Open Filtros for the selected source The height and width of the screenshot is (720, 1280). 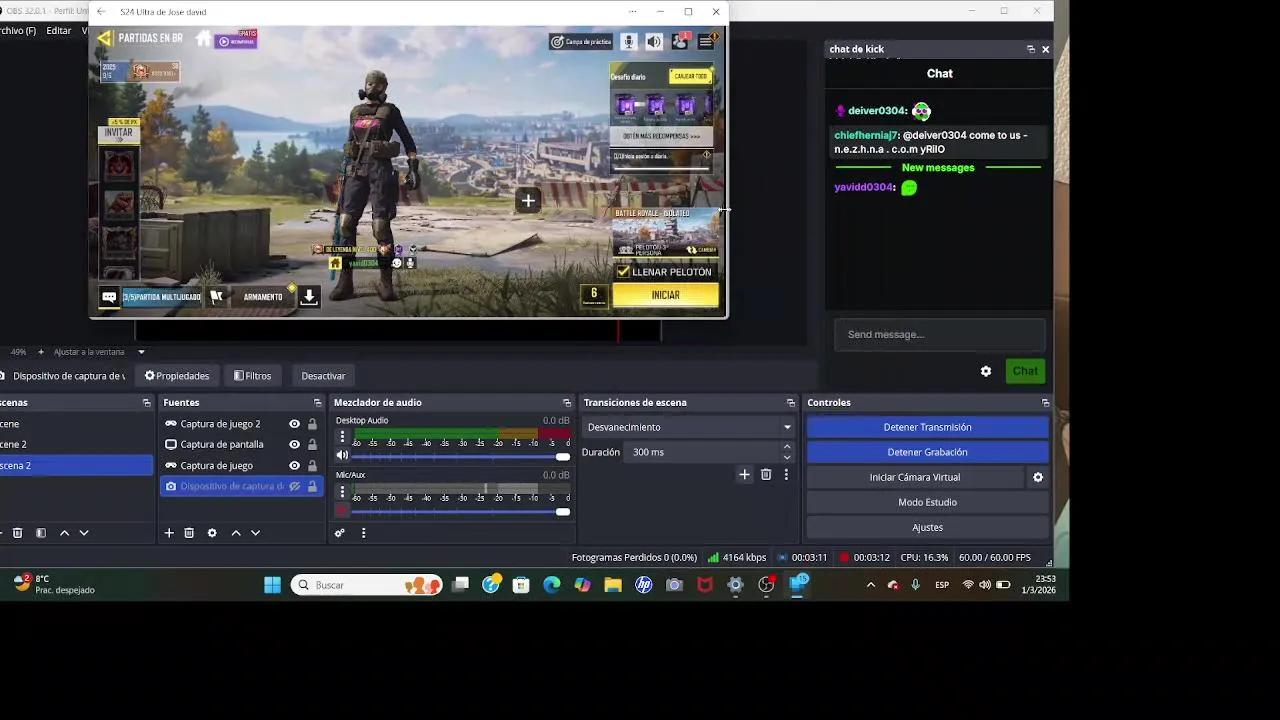click(252, 376)
